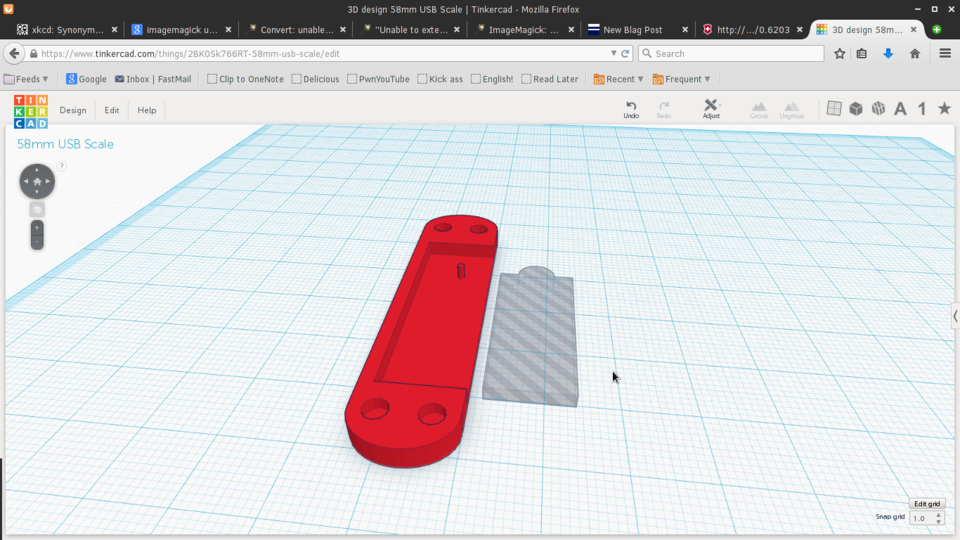Switch to the New Blag Post tab
The height and width of the screenshot is (540, 960).
coord(632,30)
